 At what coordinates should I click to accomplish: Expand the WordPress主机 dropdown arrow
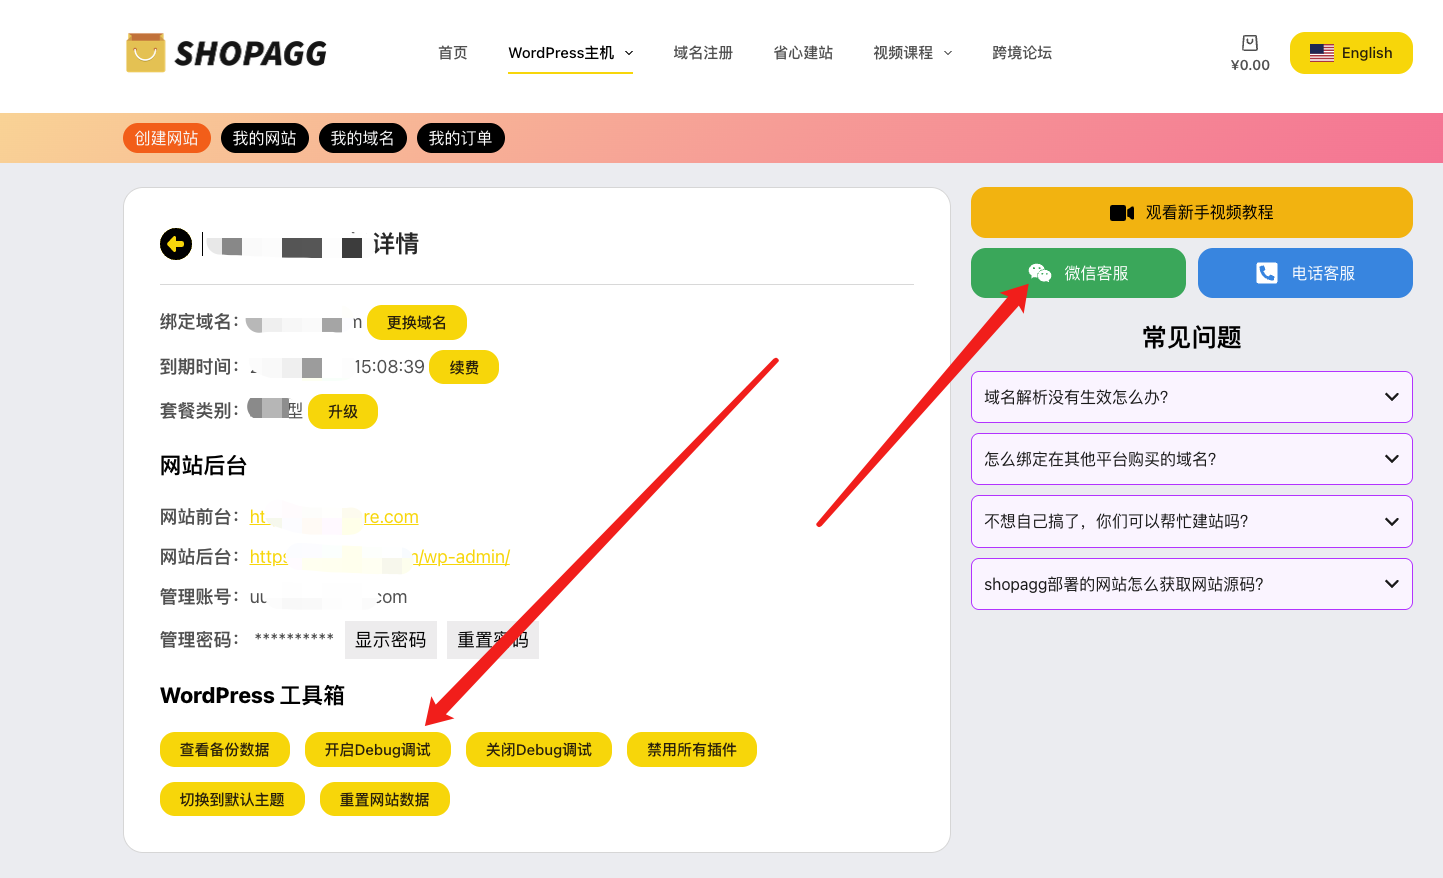pos(629,53)
